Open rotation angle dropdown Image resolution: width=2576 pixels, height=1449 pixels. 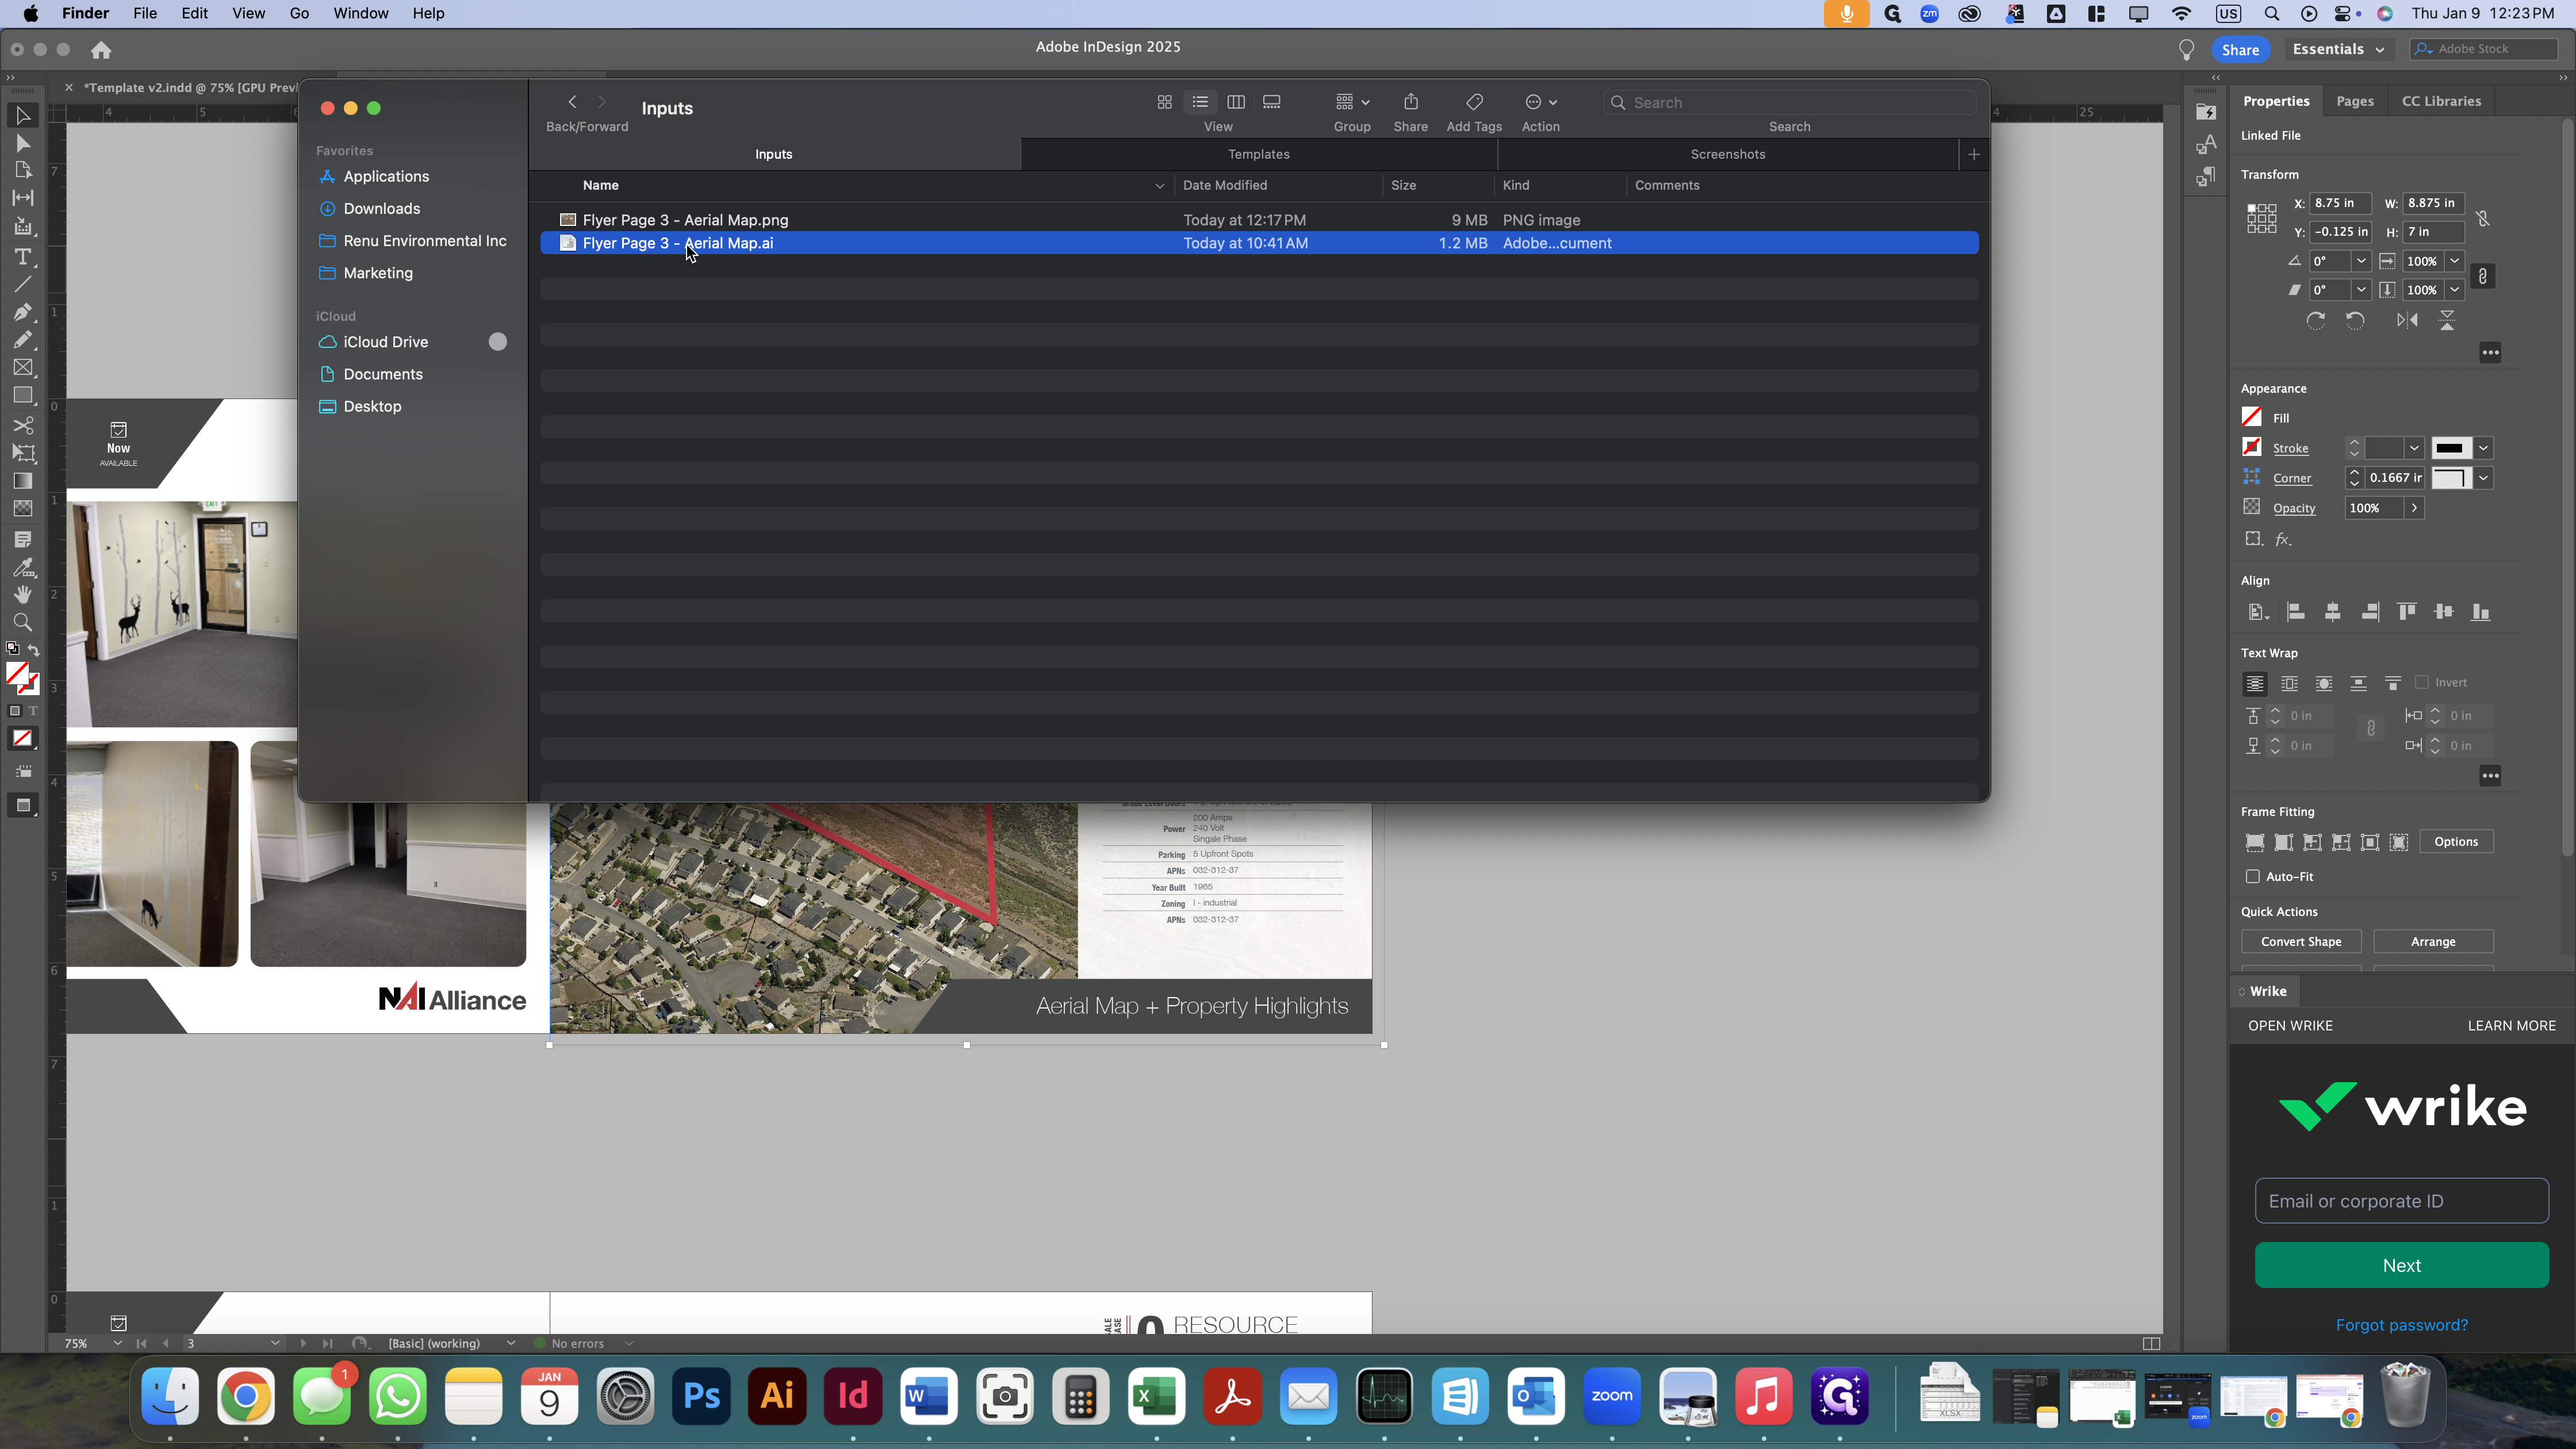pyautogui.click(x=2361, y=261)
